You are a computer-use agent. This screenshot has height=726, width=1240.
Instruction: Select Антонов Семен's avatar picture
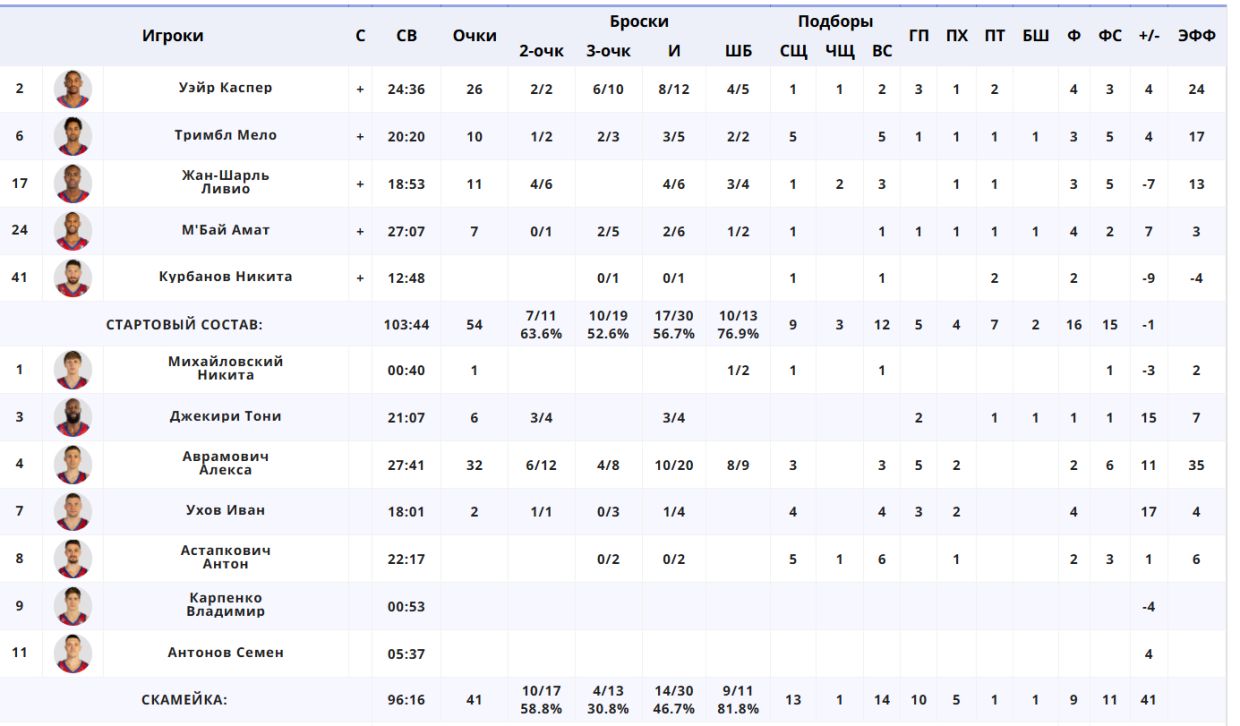point(72,653)
